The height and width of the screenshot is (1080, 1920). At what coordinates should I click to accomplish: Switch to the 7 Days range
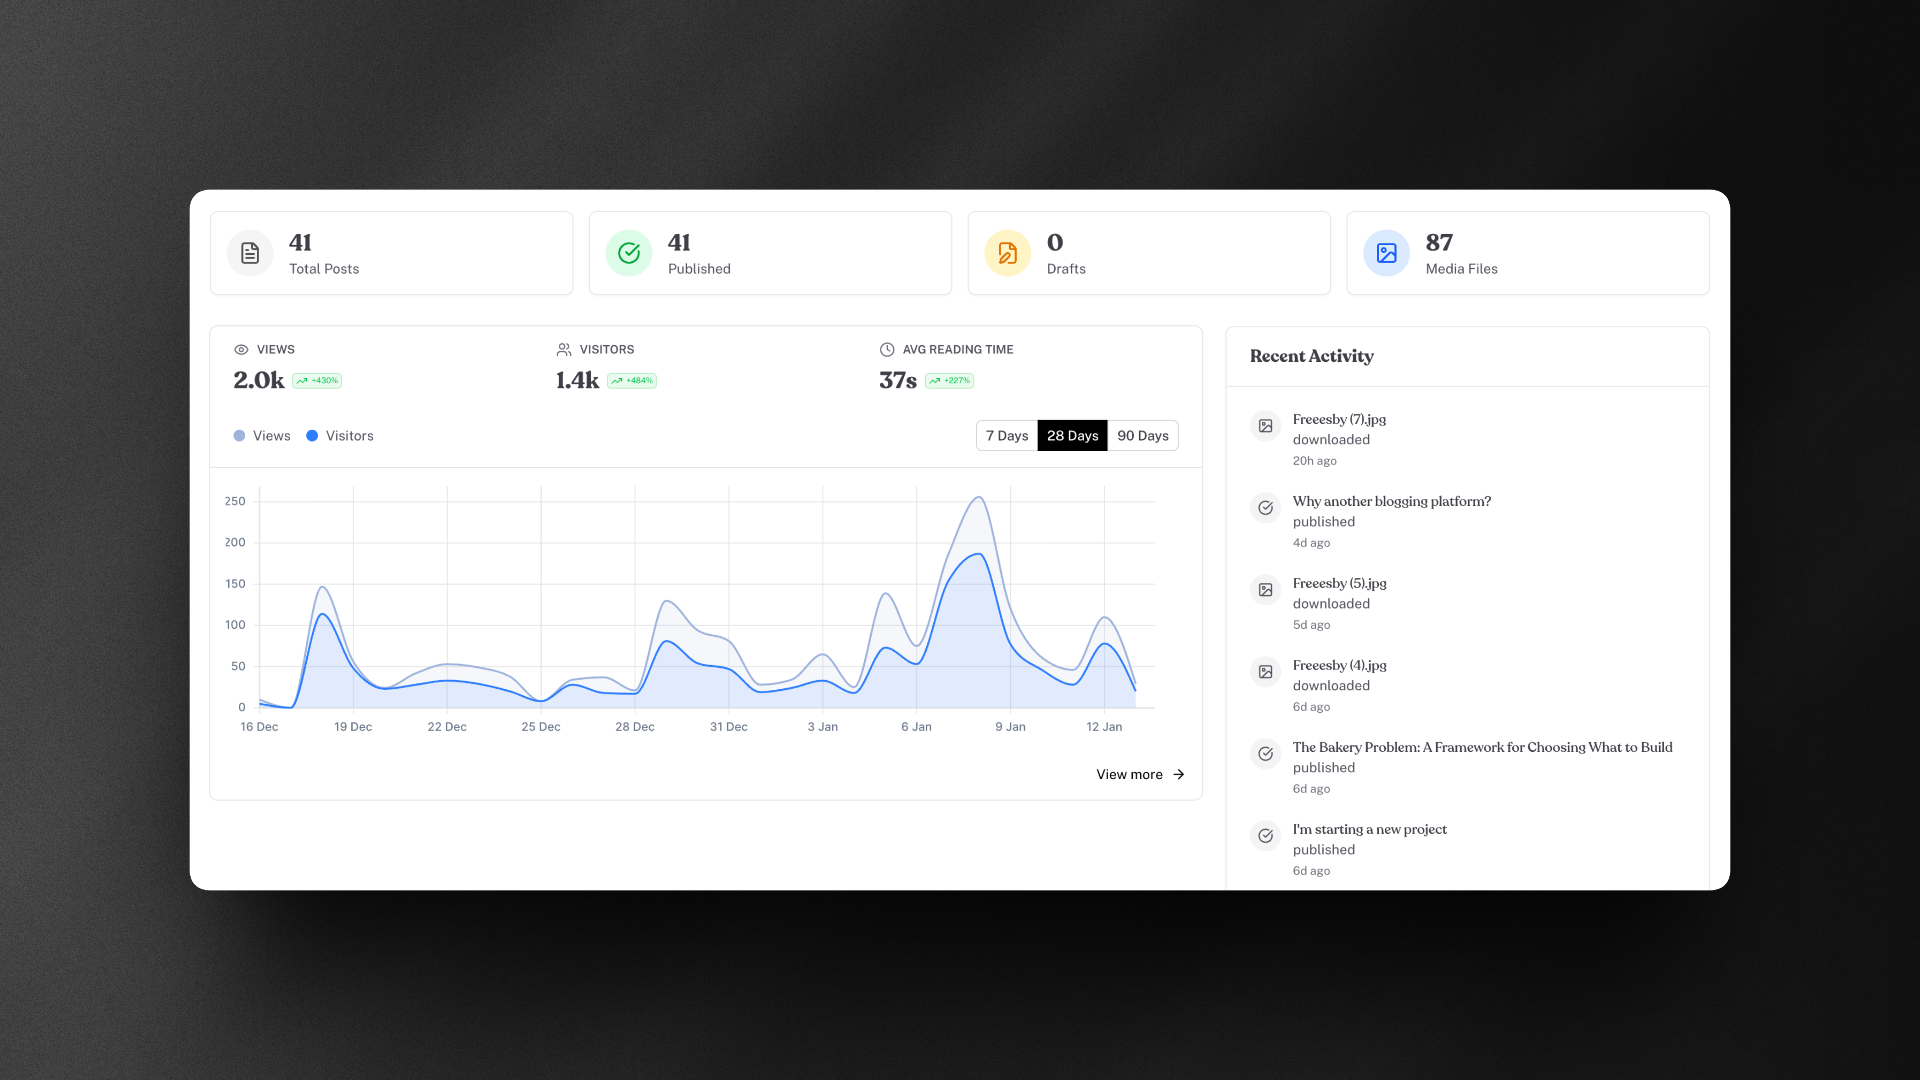click(x=1006, y=435)
